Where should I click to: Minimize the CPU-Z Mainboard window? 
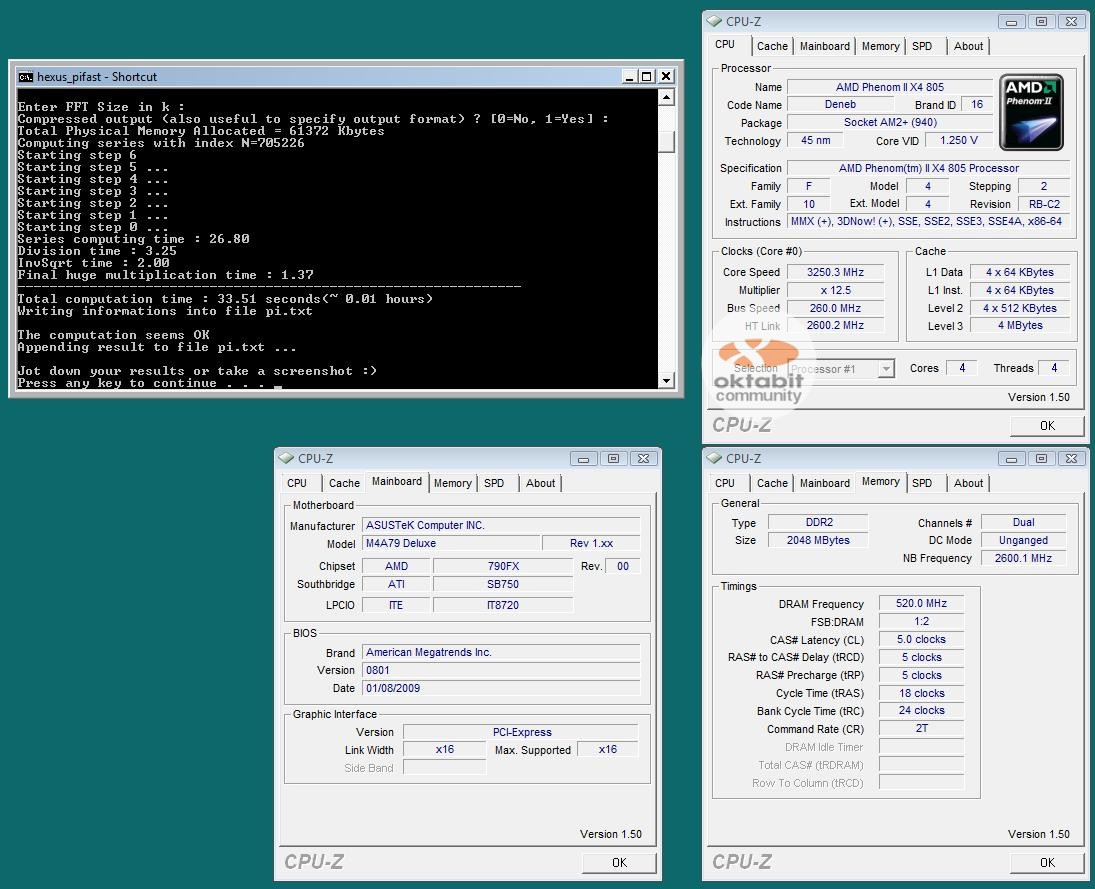click(x=583, y=459)
